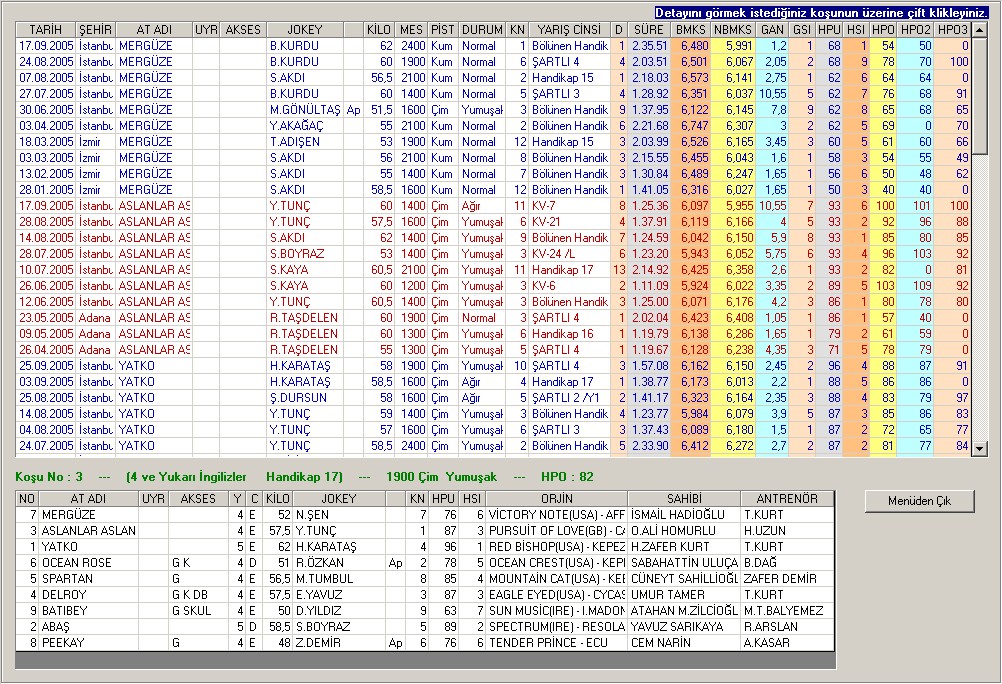Click the upper table scroll up arrow
This screenshot has height=684, width=1002.
979,30
